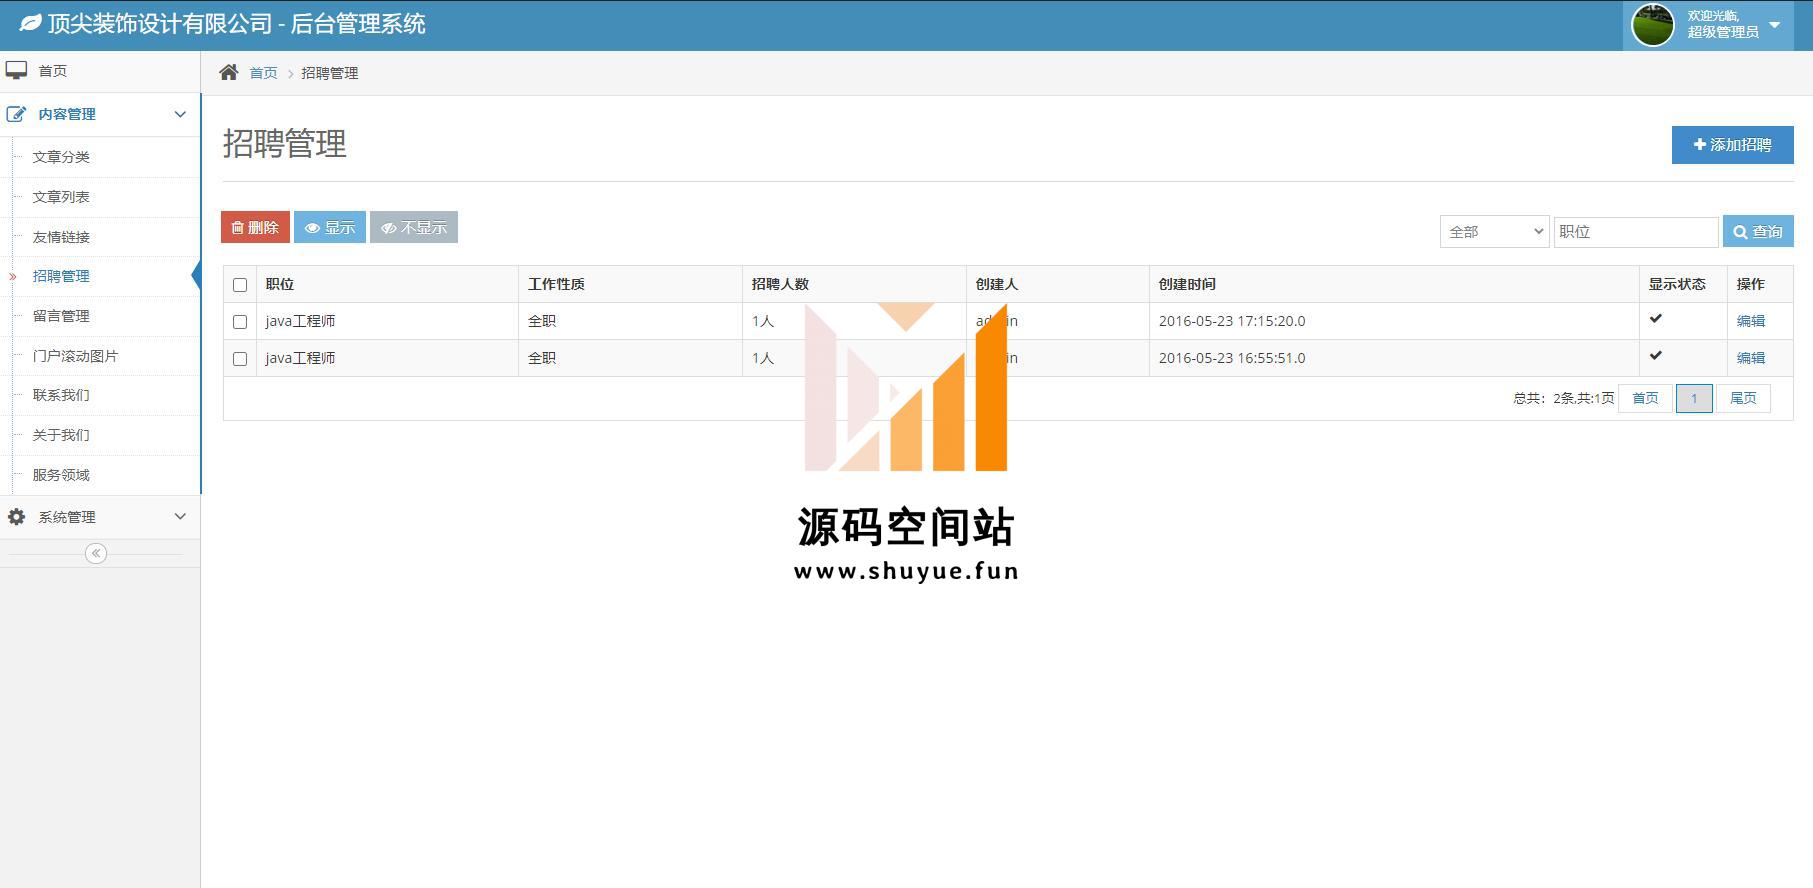Click the gear icon for 系统管理
The image size is (1813, 888).
tap(16, 516)
